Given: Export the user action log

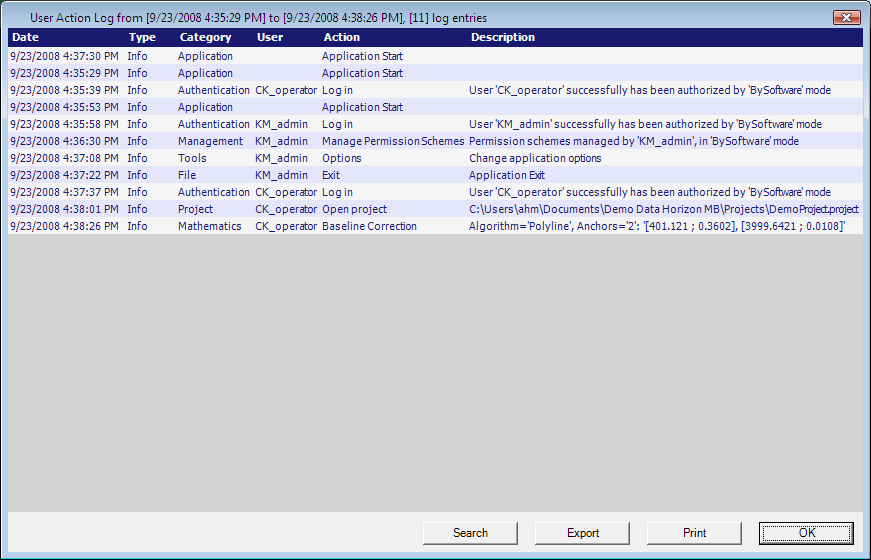Looking at the screenshot, I should click(x=583, y=533).
